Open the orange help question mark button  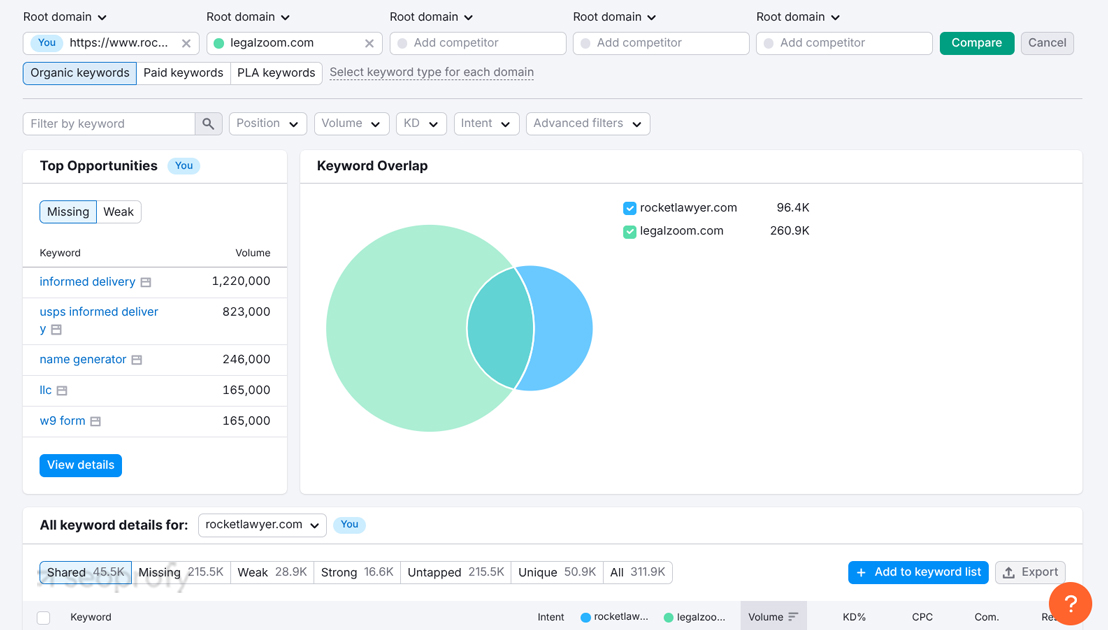tap(1070, 603)
